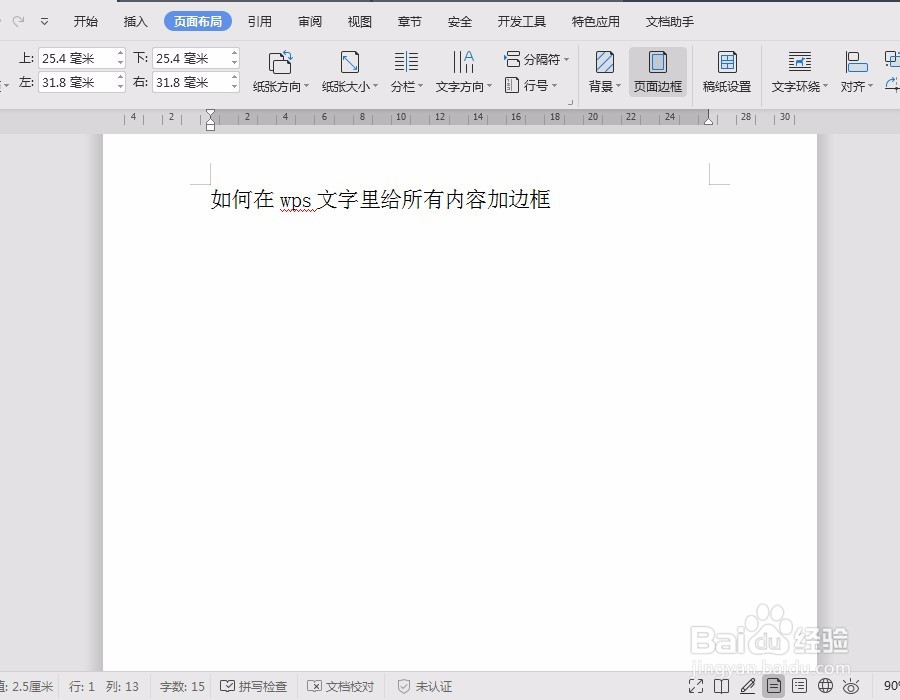Expand the 背景 dropdown arrow

tap(619, 87)
